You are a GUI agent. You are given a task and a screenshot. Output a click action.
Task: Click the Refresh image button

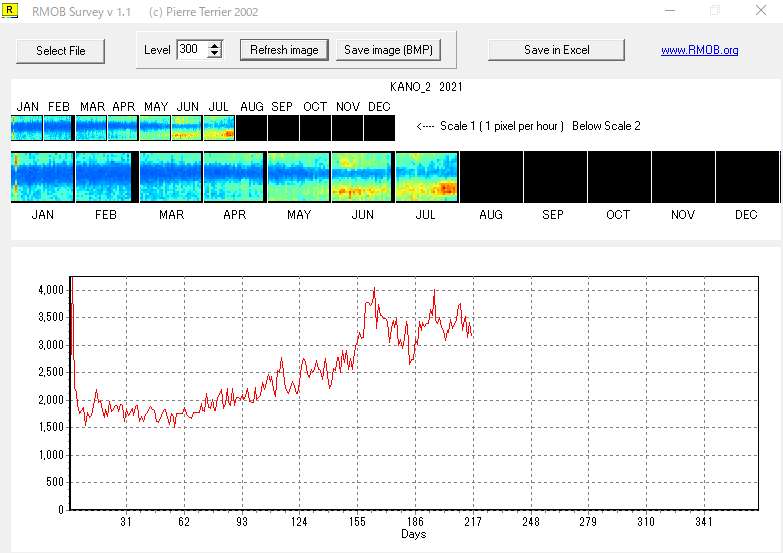(284, 50)
